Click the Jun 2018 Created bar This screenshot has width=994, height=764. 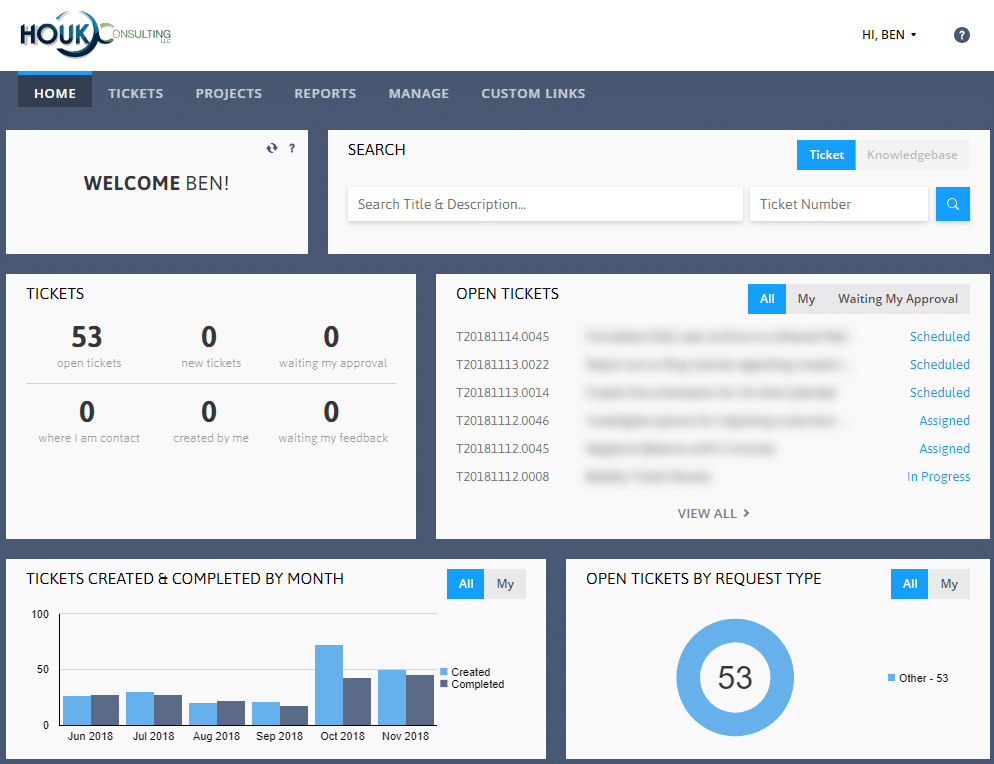77,711
